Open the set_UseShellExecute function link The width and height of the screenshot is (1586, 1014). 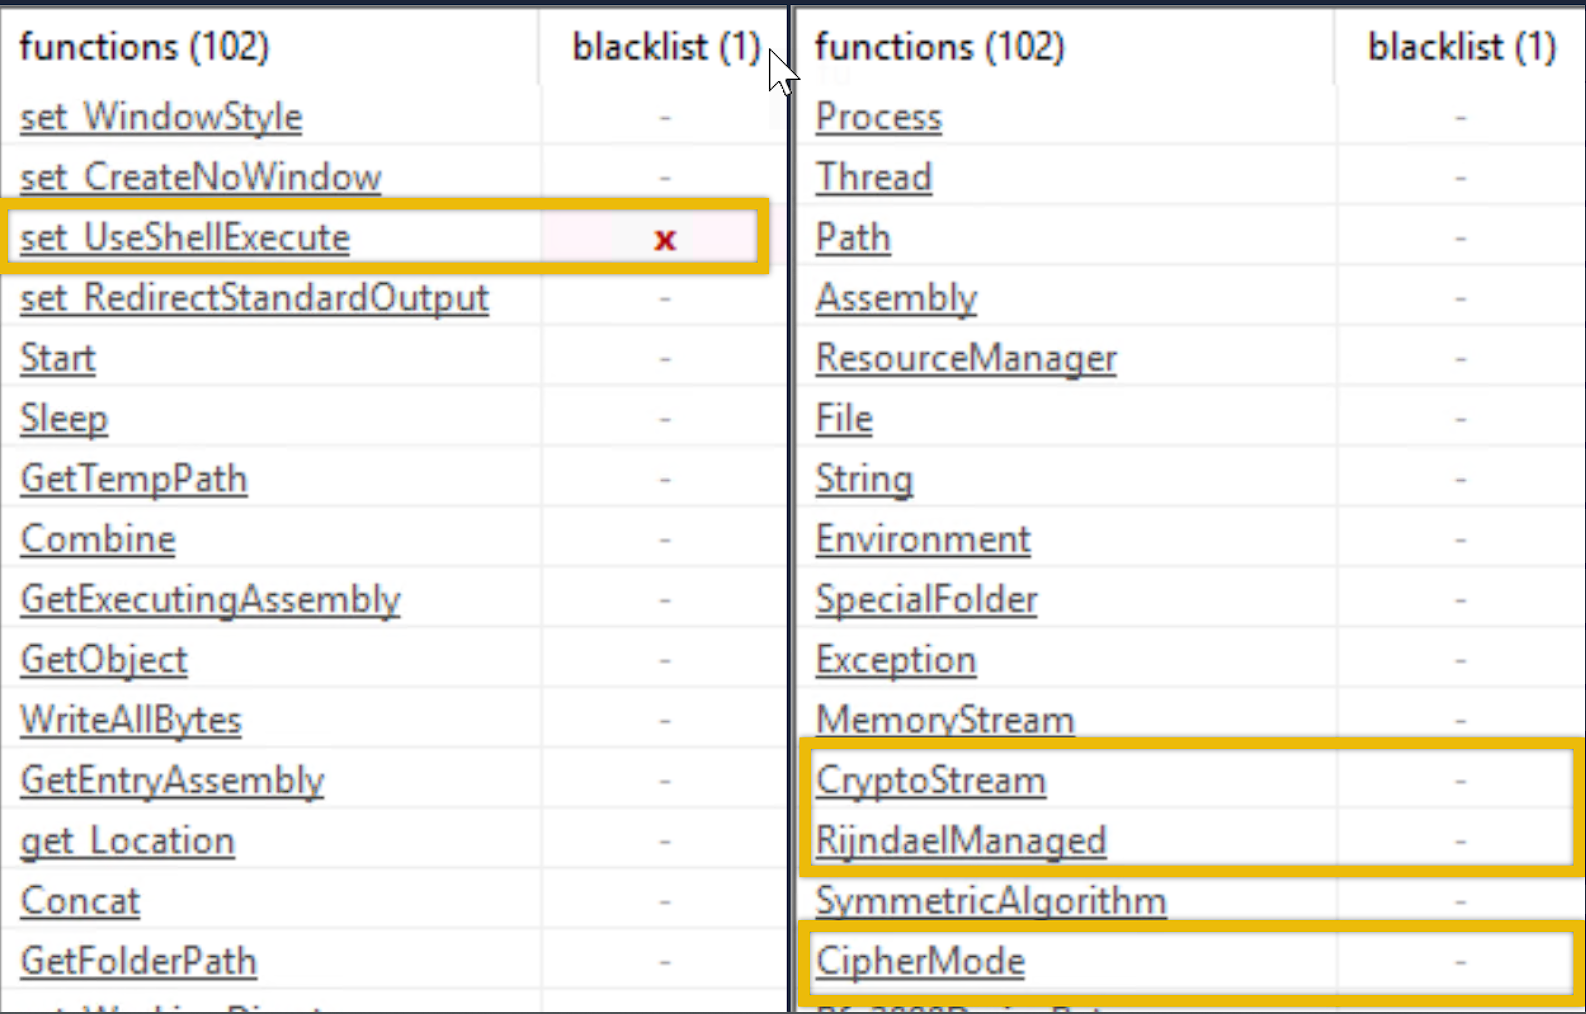click(x=185, y=238)
